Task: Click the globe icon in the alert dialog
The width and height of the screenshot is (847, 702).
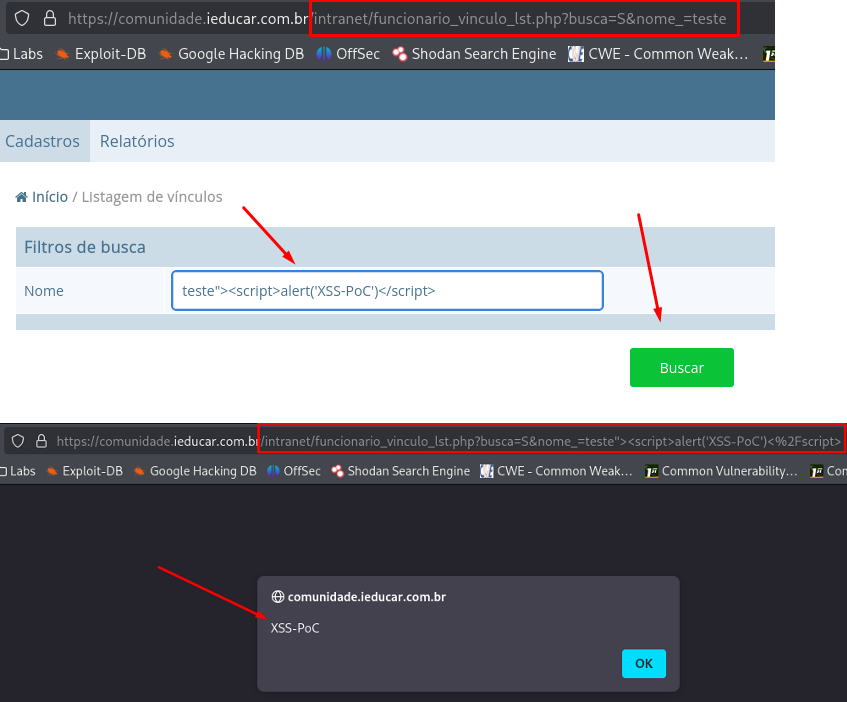Action: click(278, 597)
